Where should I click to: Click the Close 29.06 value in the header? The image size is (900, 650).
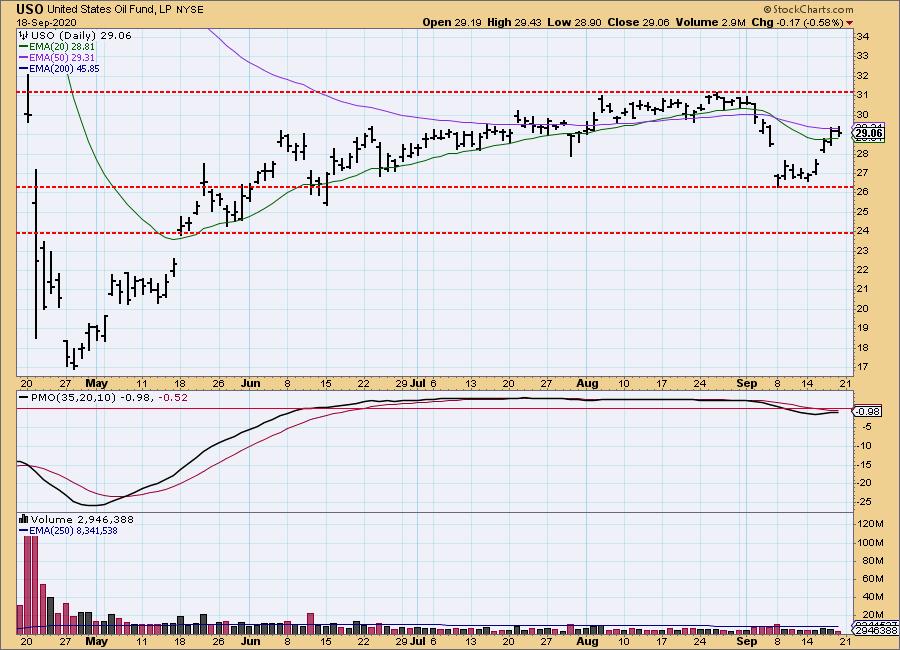click(638, 22)
